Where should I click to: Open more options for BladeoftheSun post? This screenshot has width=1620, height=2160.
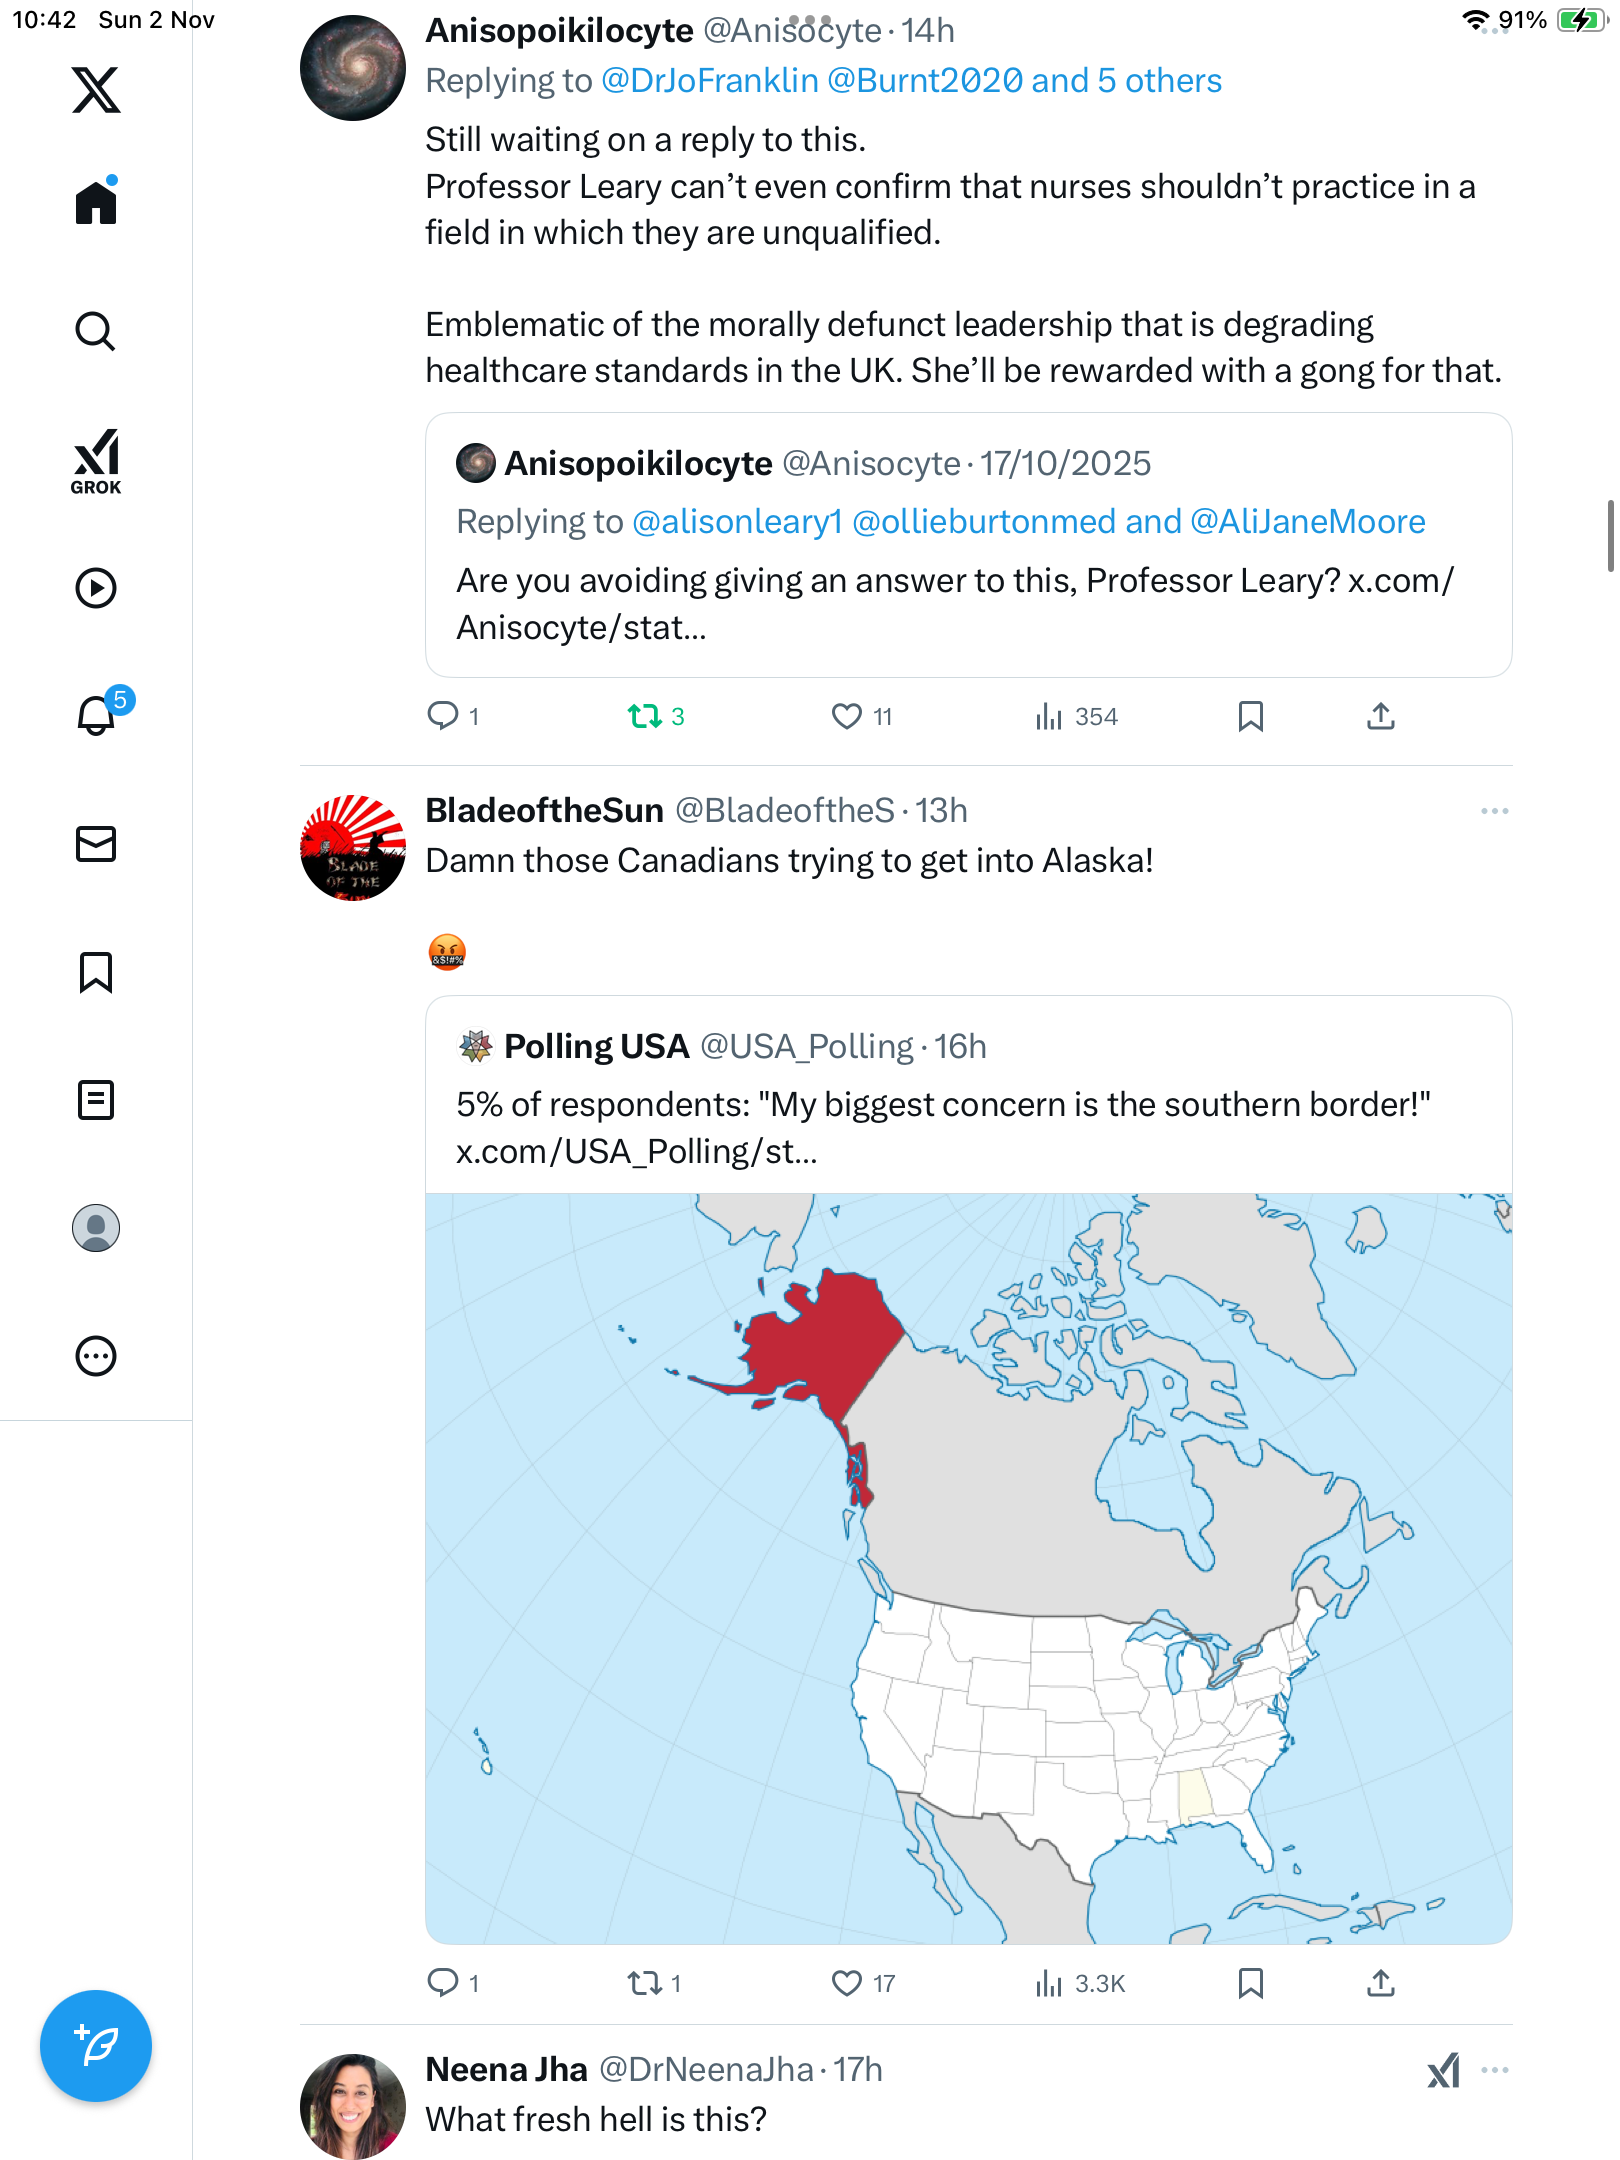1494,811
